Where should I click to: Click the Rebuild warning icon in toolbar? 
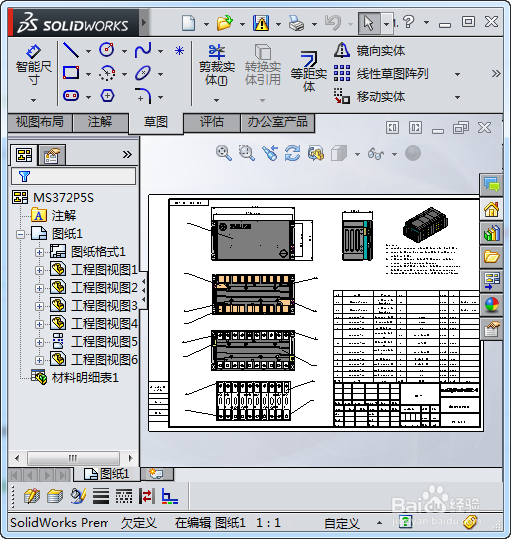coord(261,23)
